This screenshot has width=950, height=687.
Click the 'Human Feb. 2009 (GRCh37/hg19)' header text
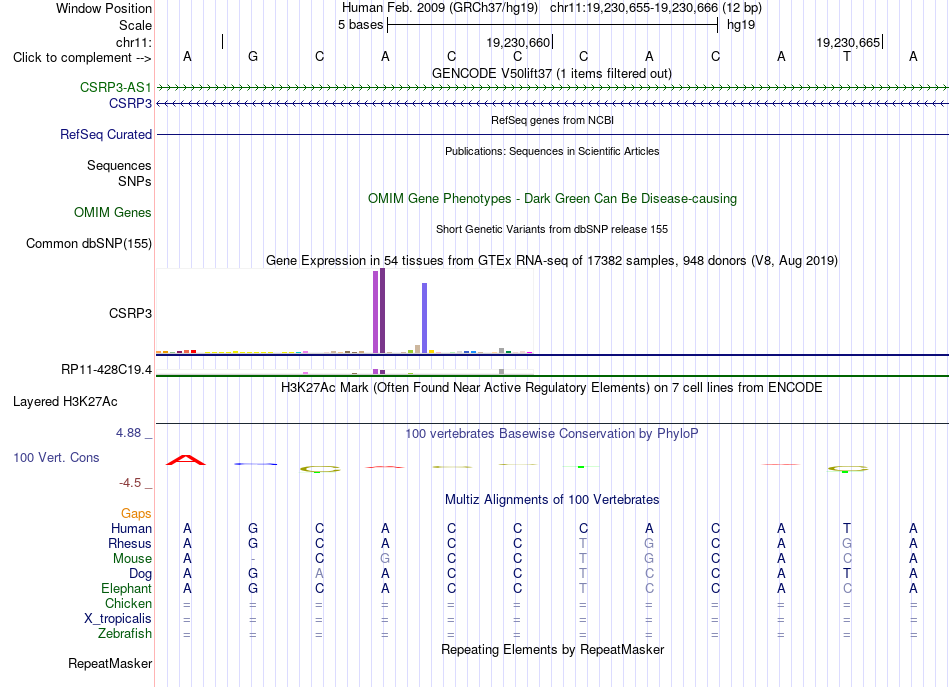[x=440, y=8]
